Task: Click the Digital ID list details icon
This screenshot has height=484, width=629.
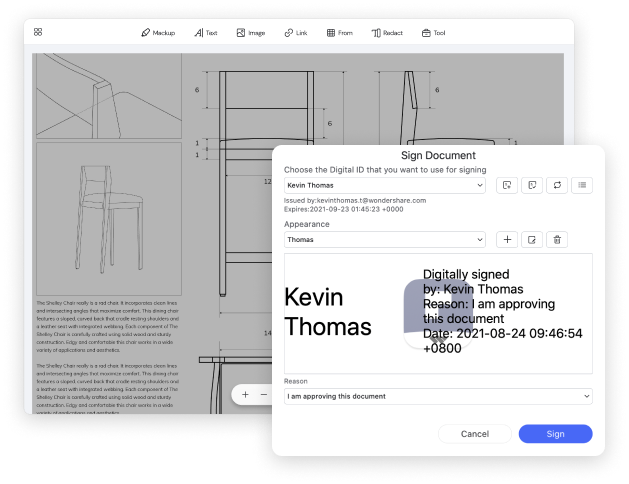Action: tap(582, 185)
